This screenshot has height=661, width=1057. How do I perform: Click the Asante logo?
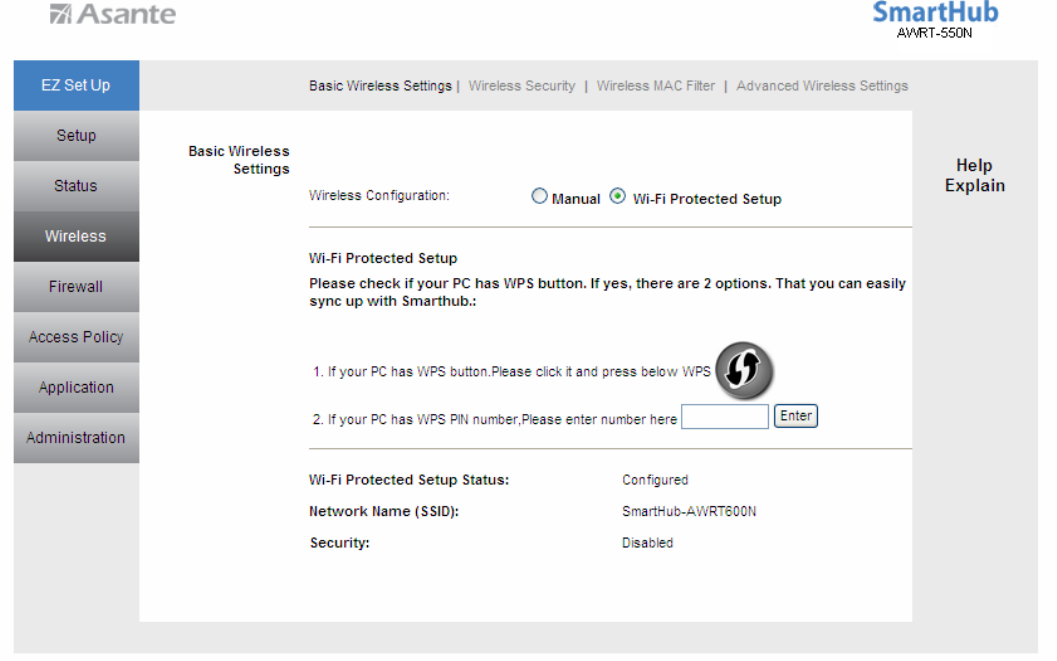[113, 13]
